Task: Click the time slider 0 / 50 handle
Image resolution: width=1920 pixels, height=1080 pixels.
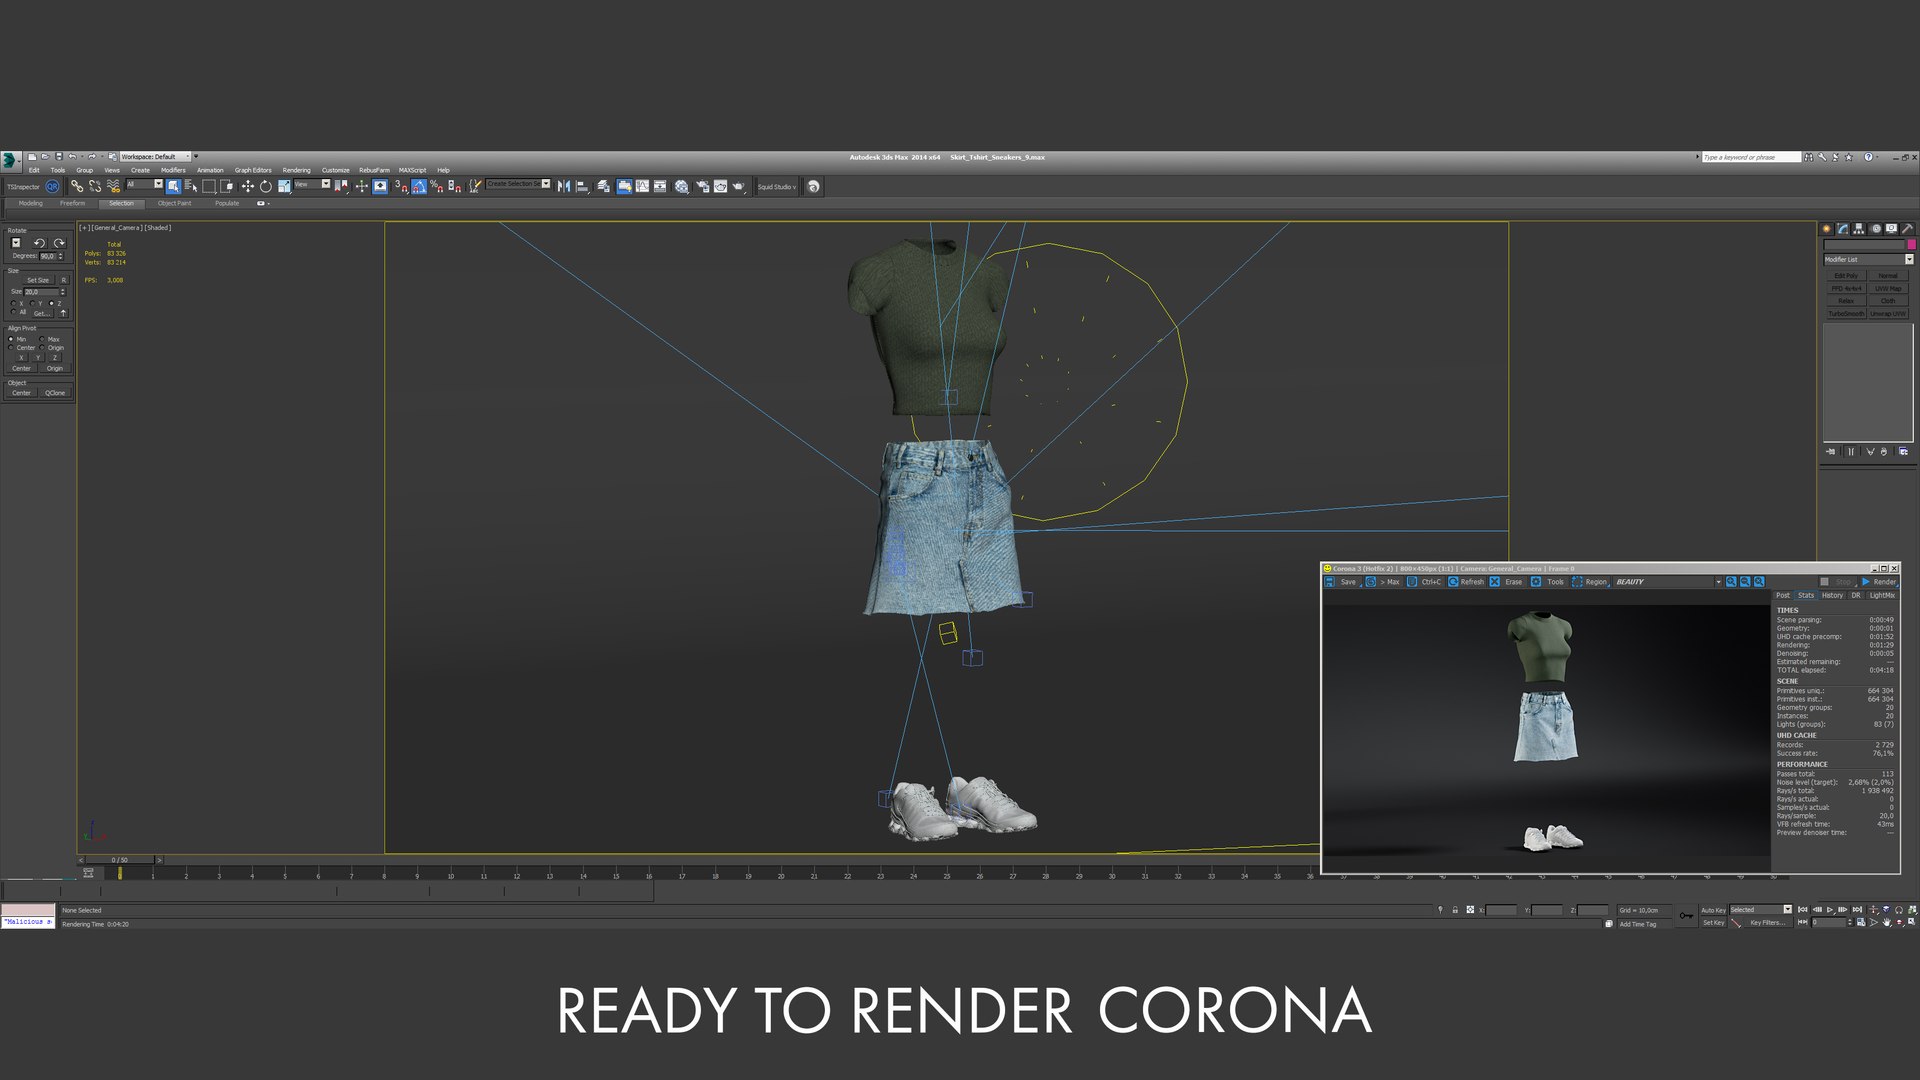Action: tap(119, 859)
